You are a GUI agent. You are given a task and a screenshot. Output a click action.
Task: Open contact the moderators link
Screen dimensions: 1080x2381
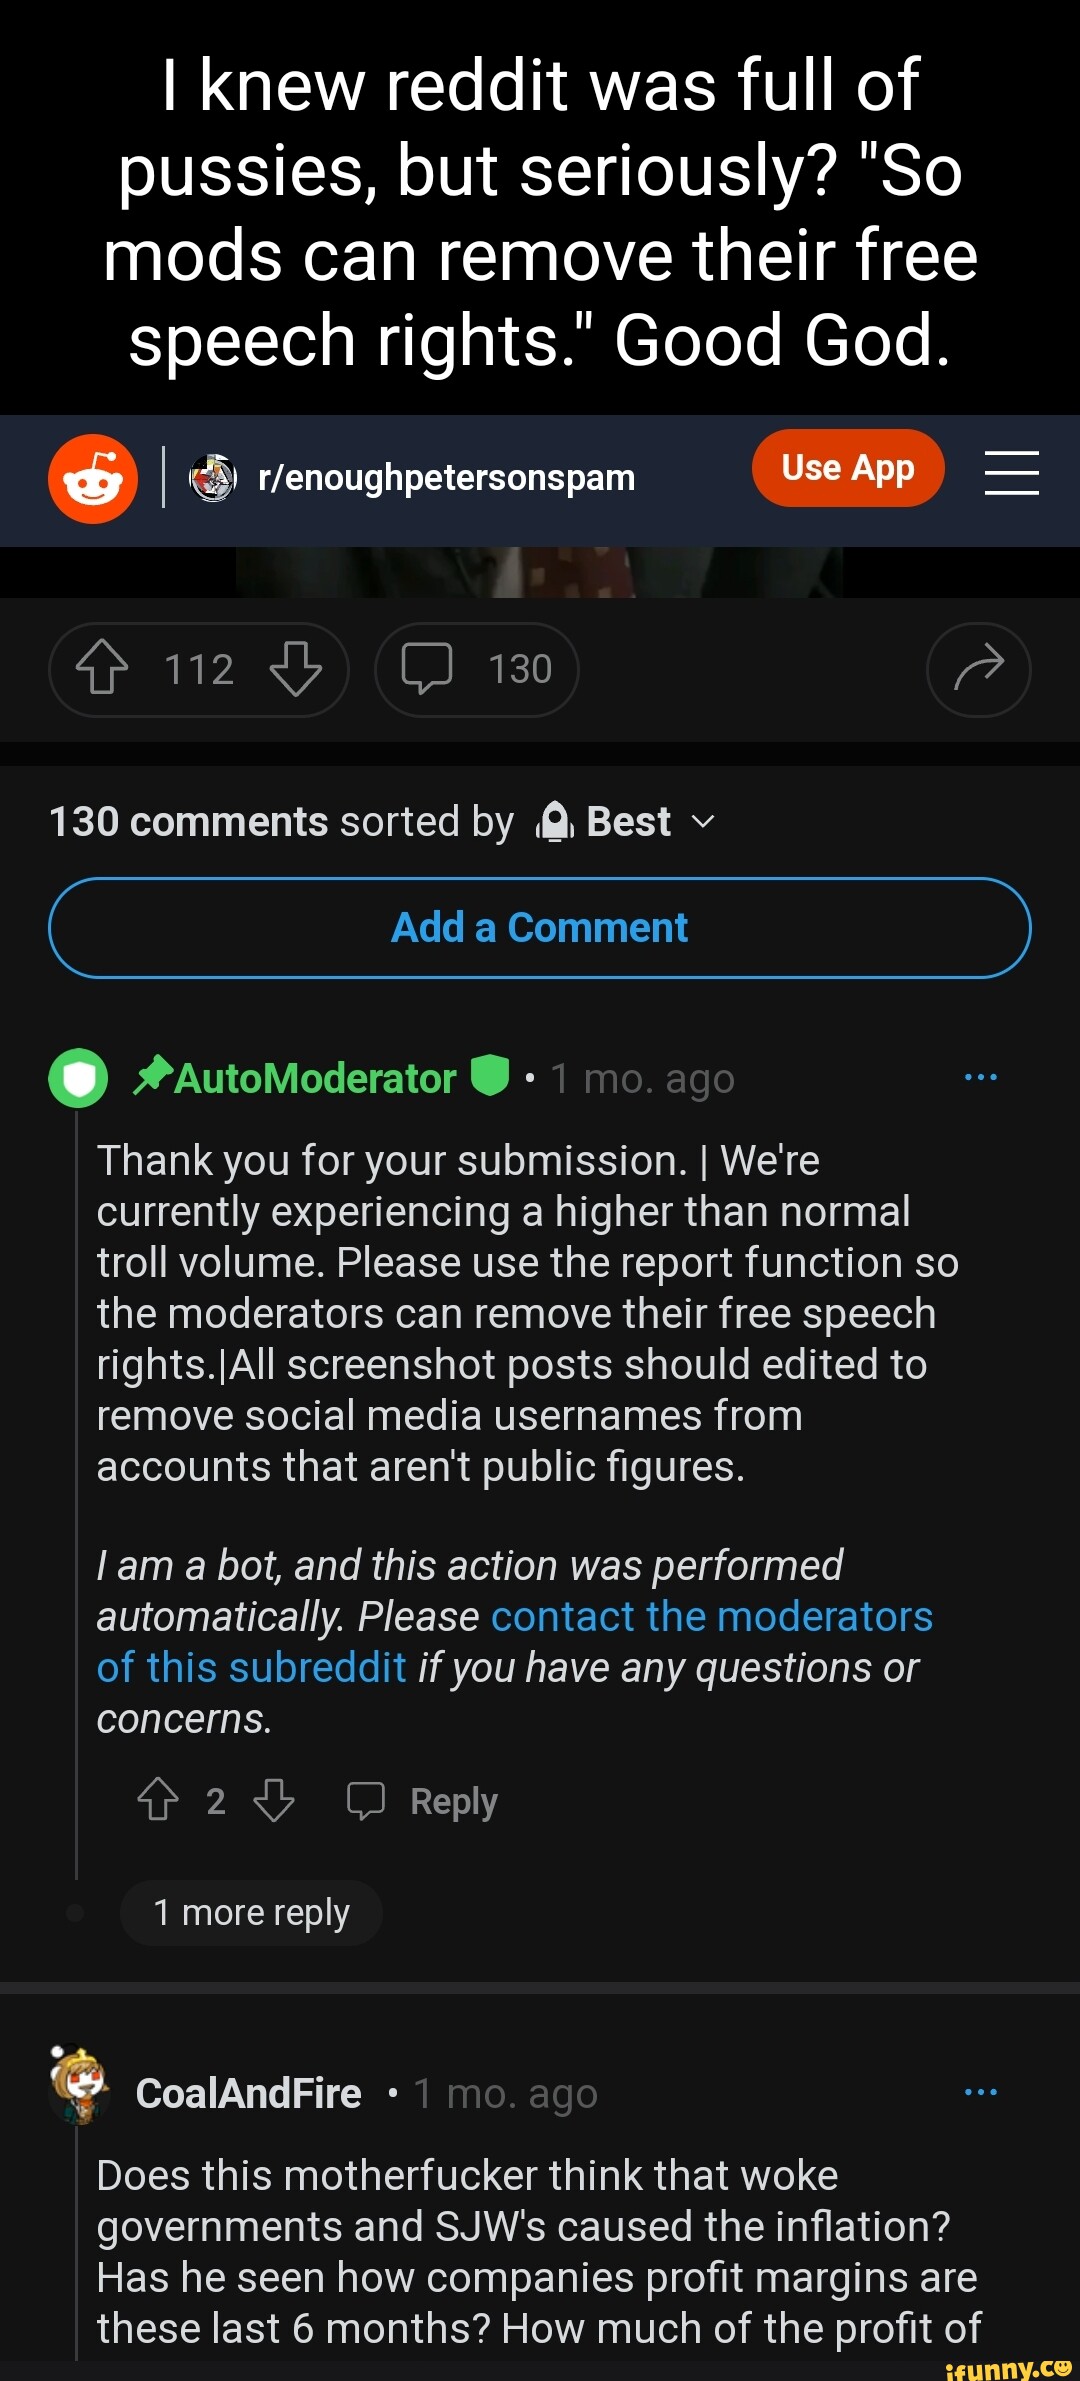(x=711, y=1617)
